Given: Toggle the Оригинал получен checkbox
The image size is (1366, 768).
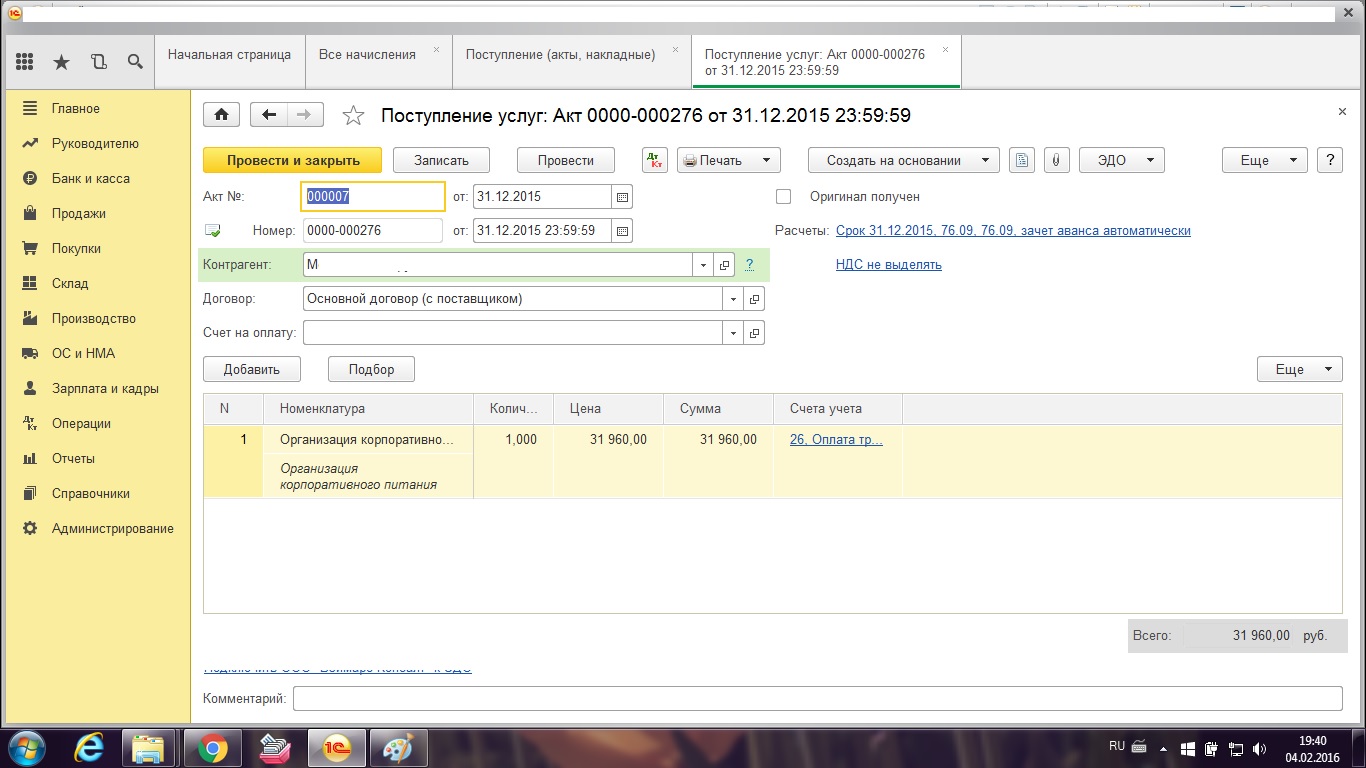Looking at the screenshot, I should coord(783,197).
